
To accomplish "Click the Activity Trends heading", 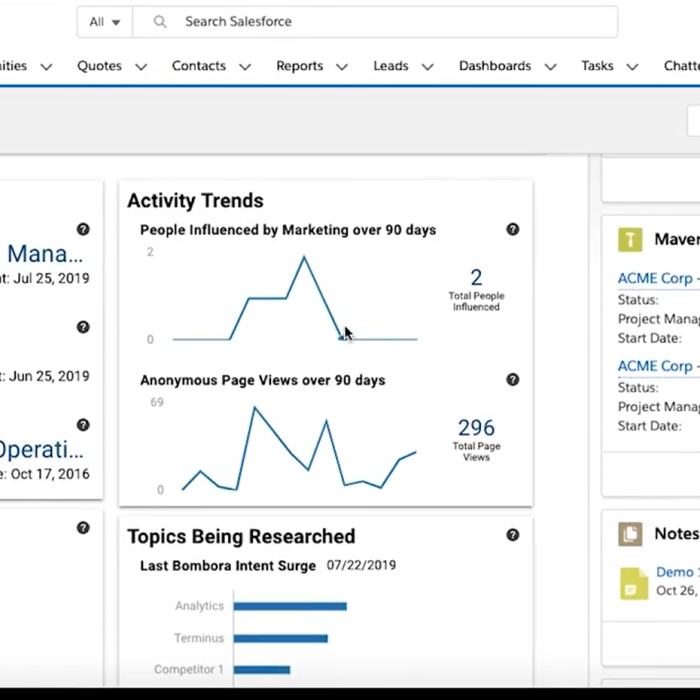I will tap(196, 200).
